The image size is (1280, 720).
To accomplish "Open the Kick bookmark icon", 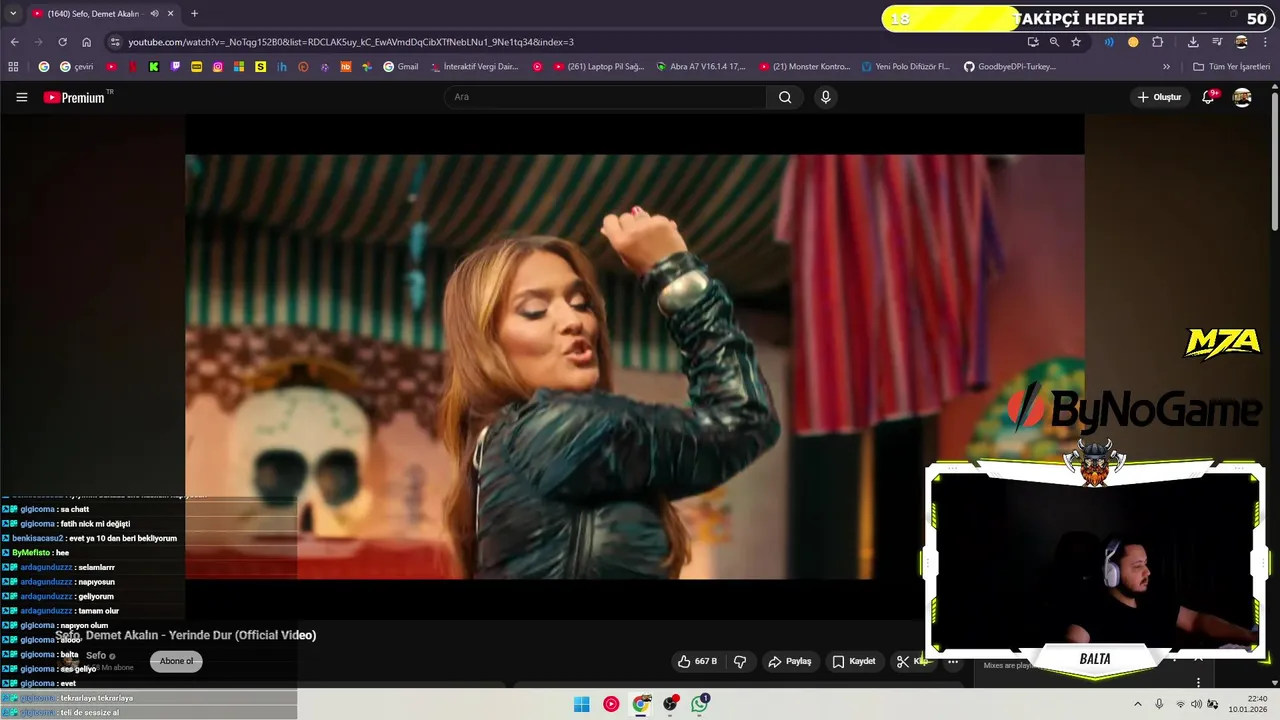I will pyautogui.click(x=154, y=67).
